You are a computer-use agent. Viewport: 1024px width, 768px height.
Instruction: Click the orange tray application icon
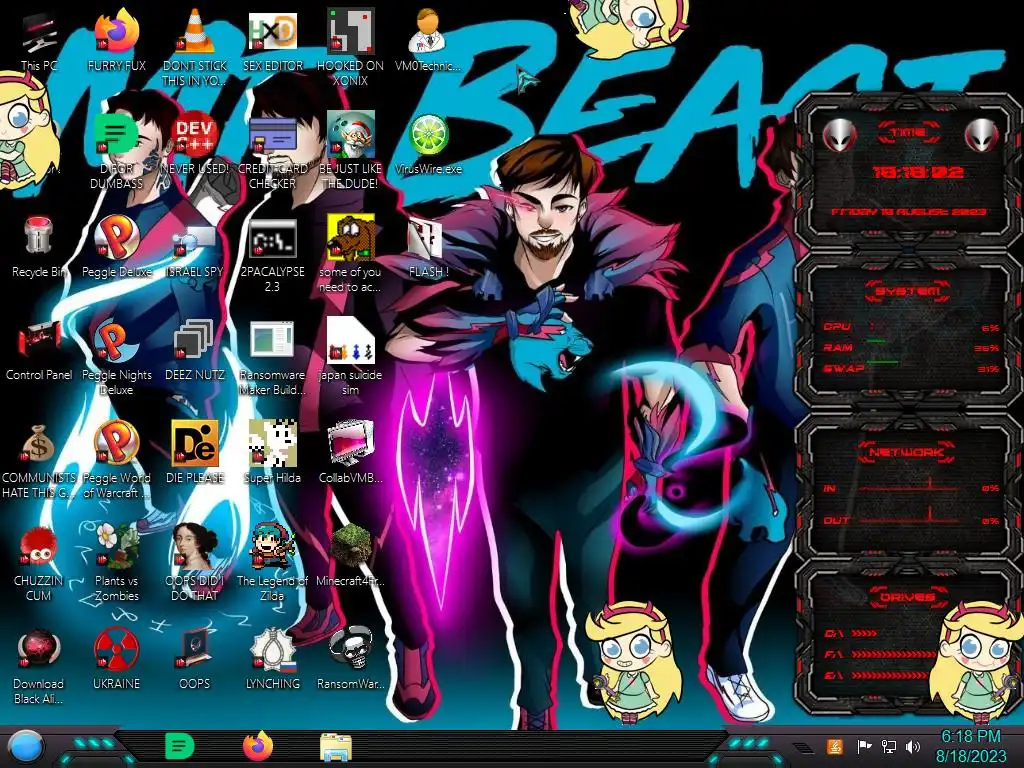tap(835, 746)
